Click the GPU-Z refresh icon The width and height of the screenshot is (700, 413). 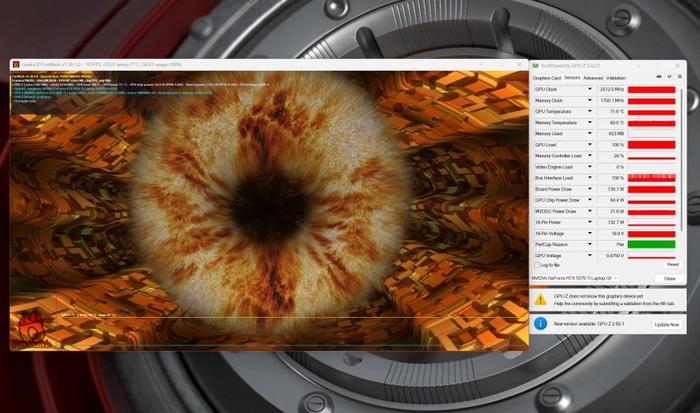tap(669, 77)
